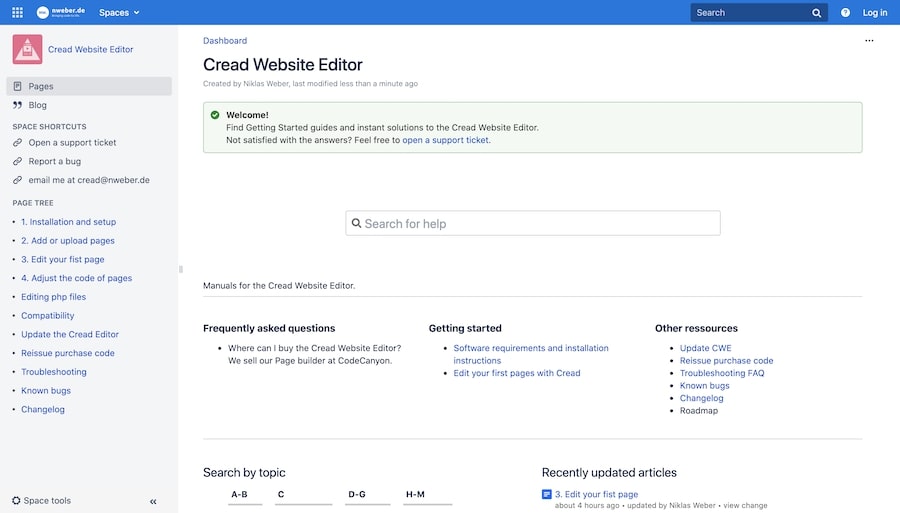Open Update the Cread Editor page
Viewport: 900px width, 513px height.
click(x=70, y=334)
